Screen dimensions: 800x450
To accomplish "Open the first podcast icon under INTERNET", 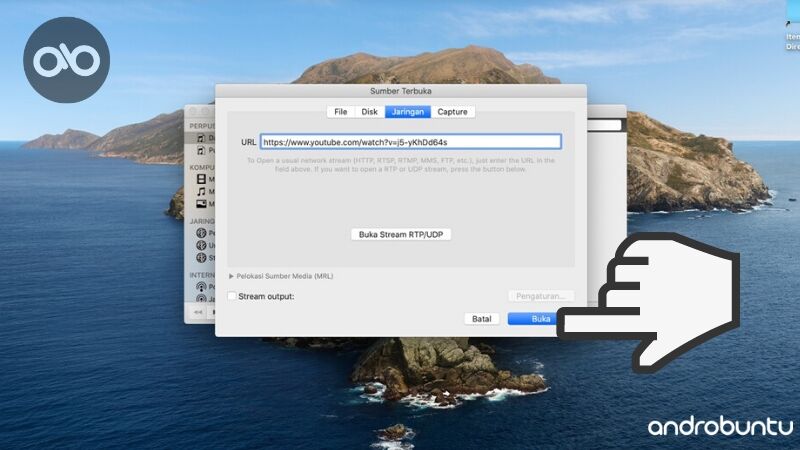I will coord(201,287).
